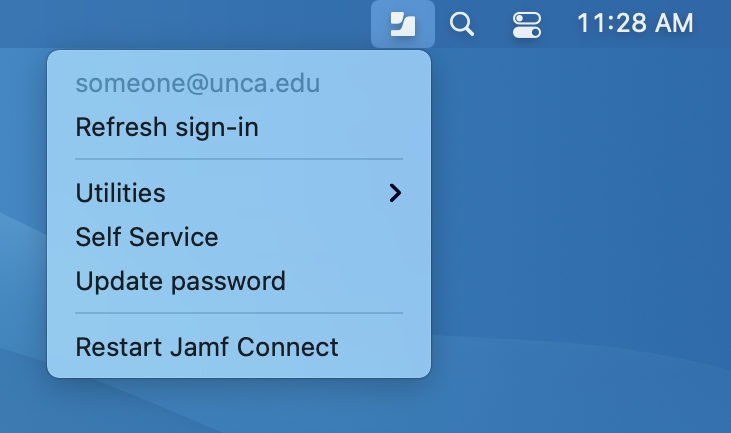
Task: Click the magnifying glass in menu bar
Action: pos(461,24)
